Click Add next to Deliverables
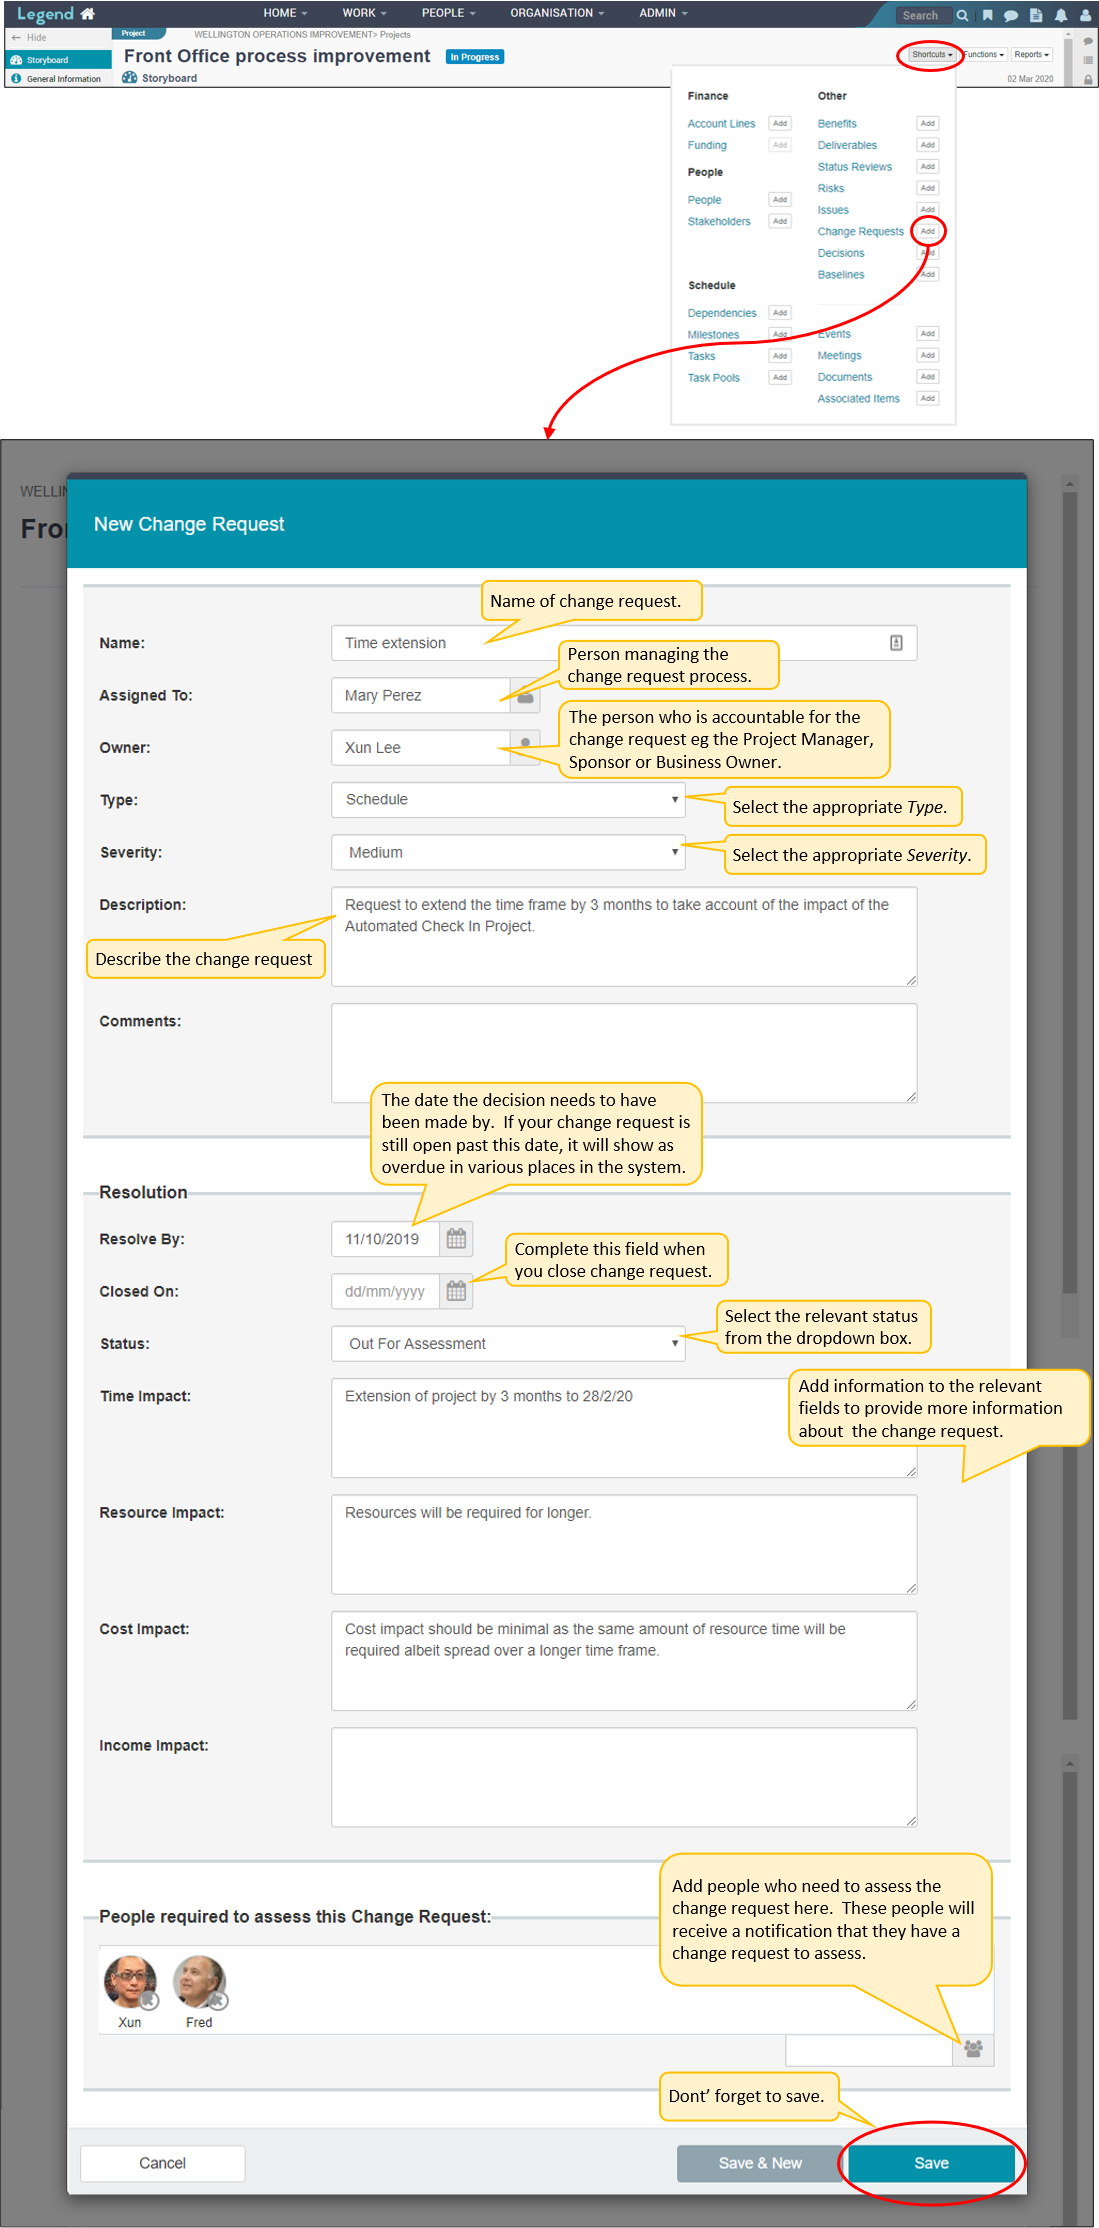Image resolution: width=1099 pixels, height=2228 pixels. pos(928,145)
